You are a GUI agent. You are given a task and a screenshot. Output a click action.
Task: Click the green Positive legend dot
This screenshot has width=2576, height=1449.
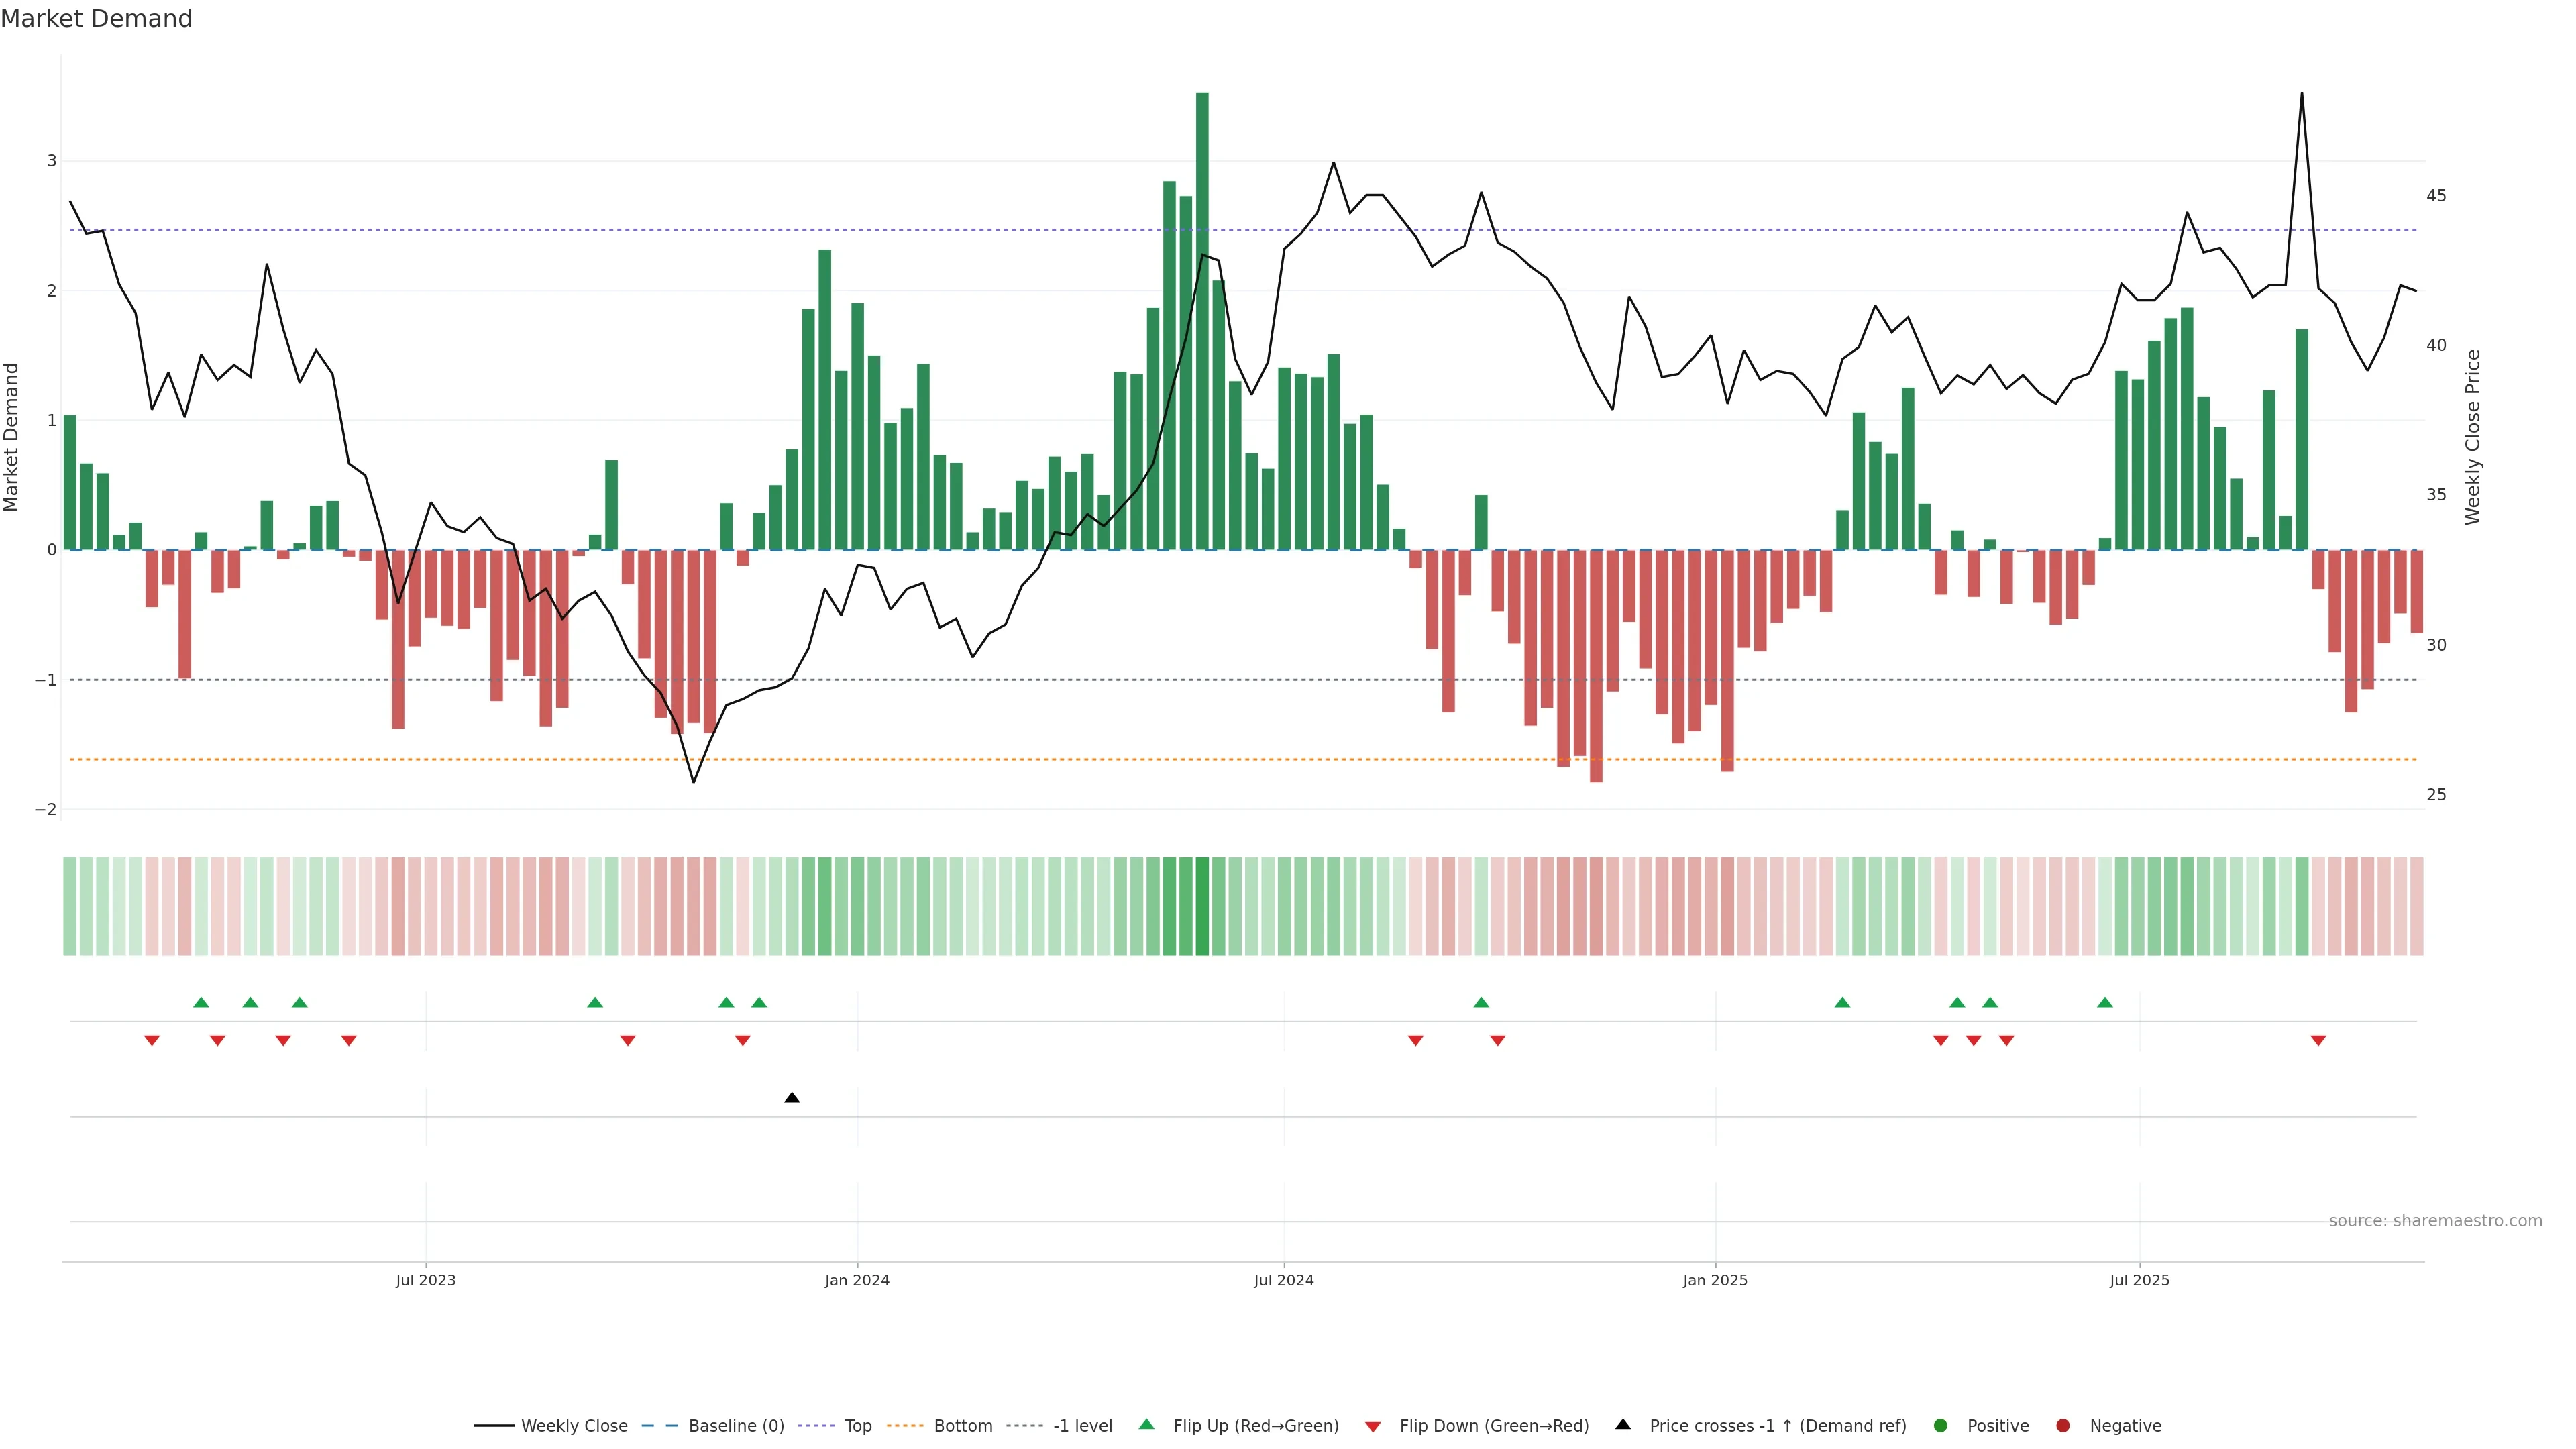(1941, 1426)
